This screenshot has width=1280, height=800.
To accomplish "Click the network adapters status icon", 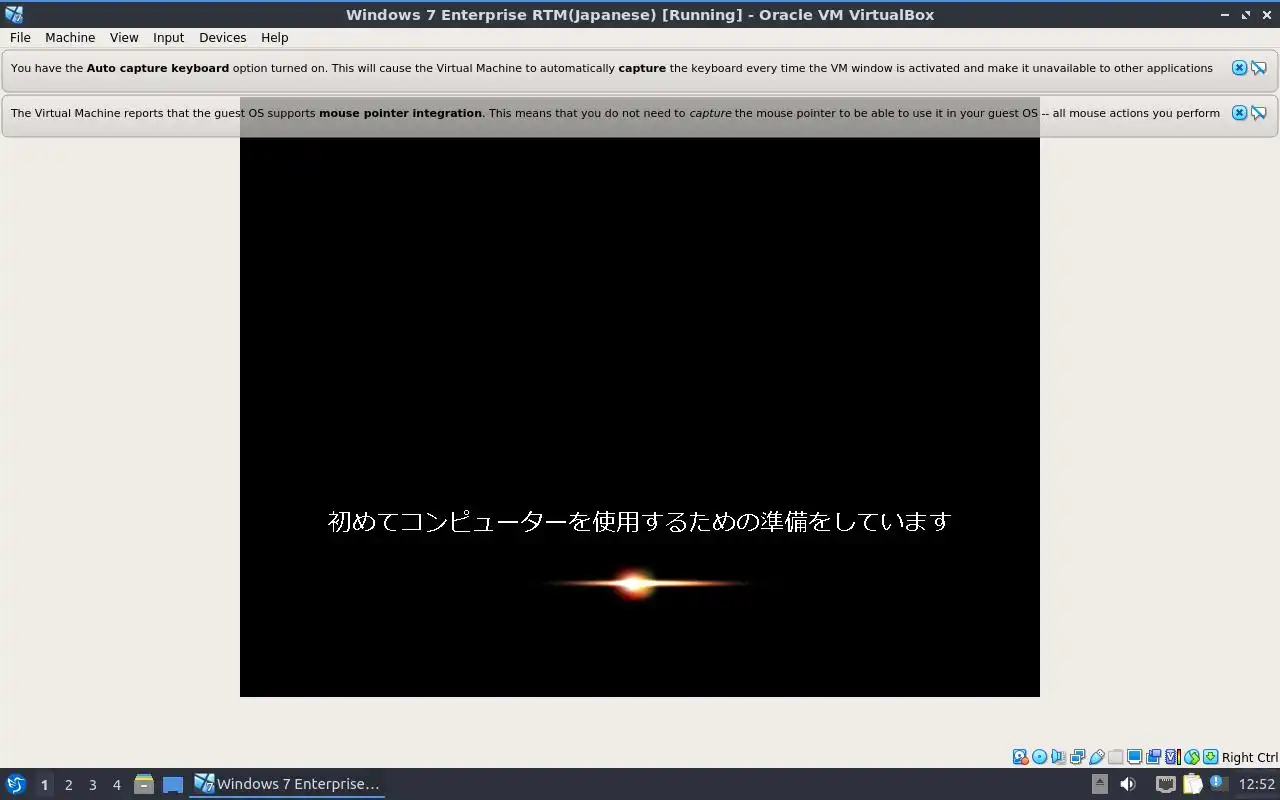I will pos(1077,757).
